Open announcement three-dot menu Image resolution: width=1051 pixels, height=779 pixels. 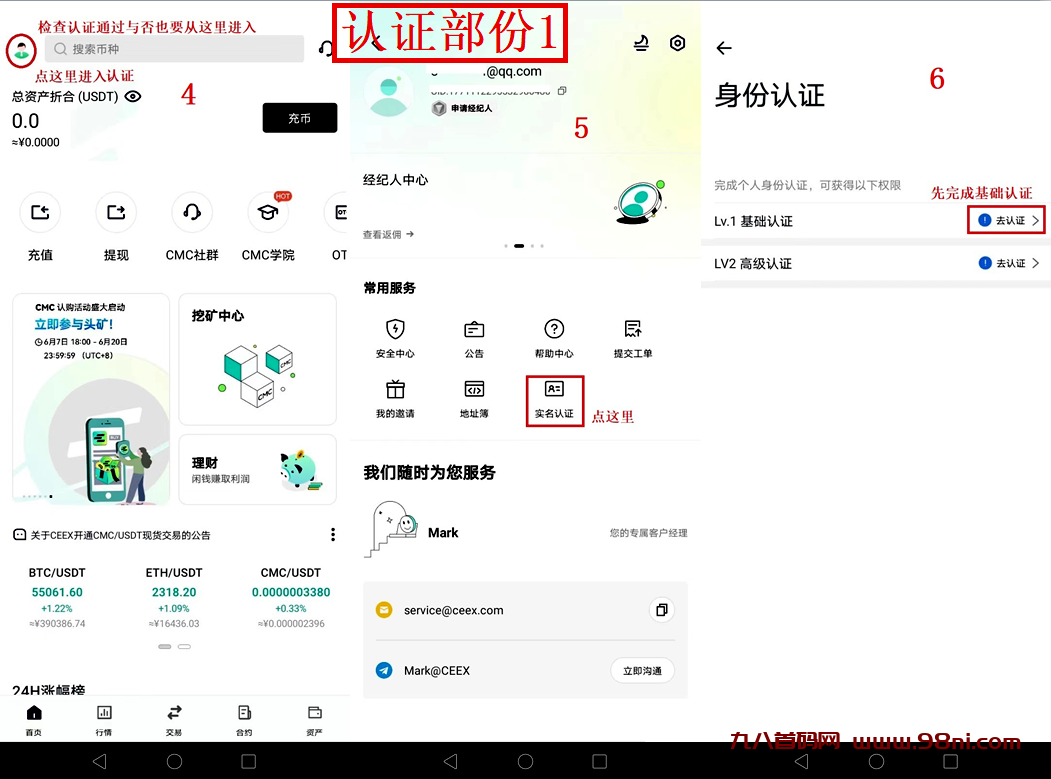click(333, 535)
